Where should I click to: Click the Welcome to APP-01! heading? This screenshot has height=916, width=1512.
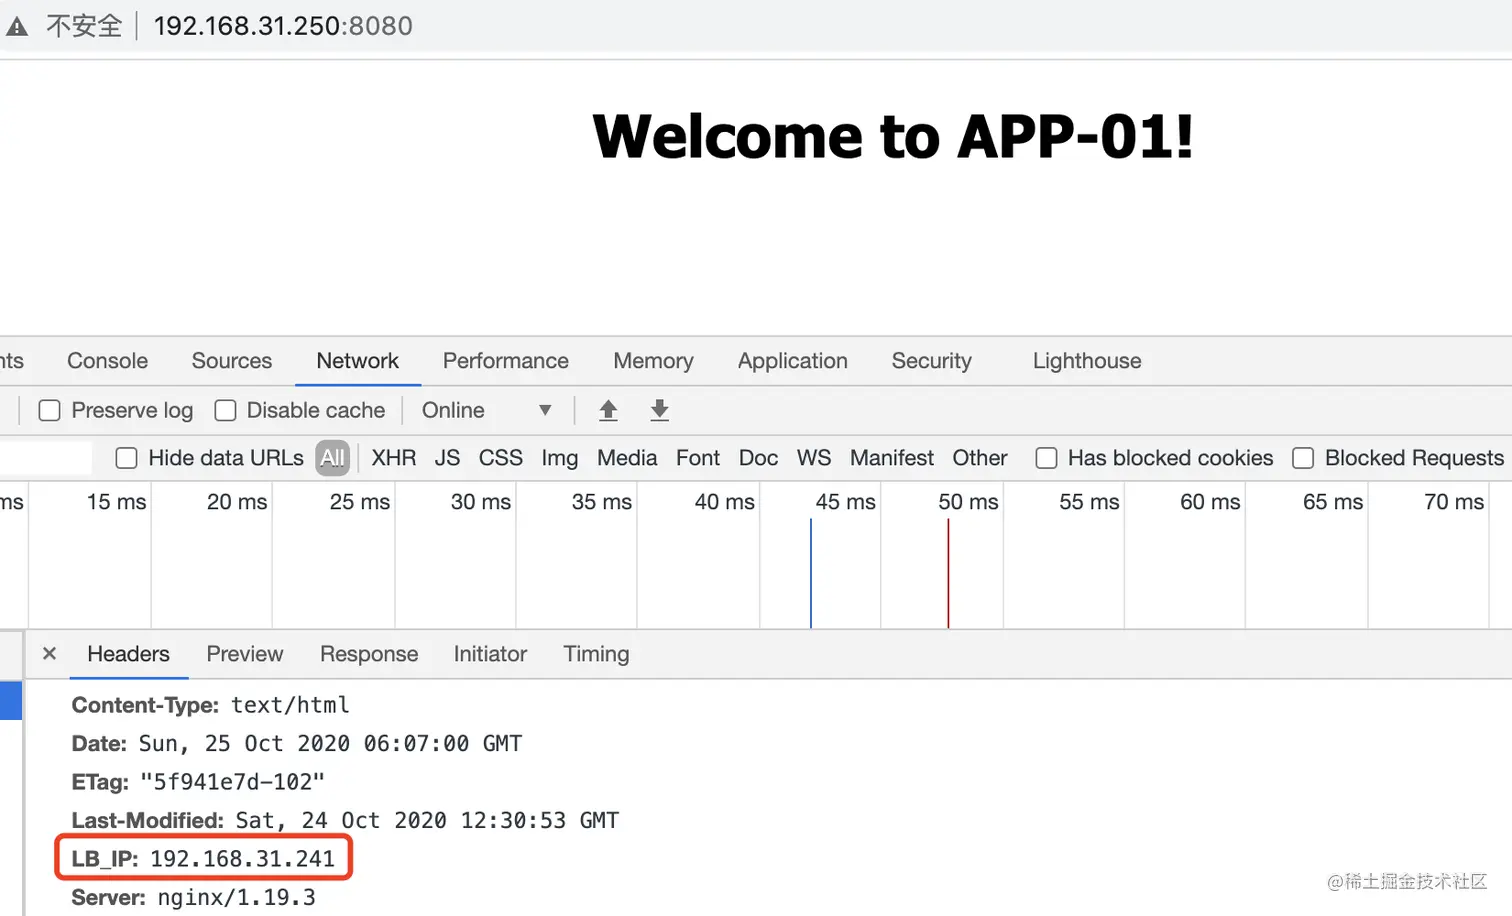point(893,137)
